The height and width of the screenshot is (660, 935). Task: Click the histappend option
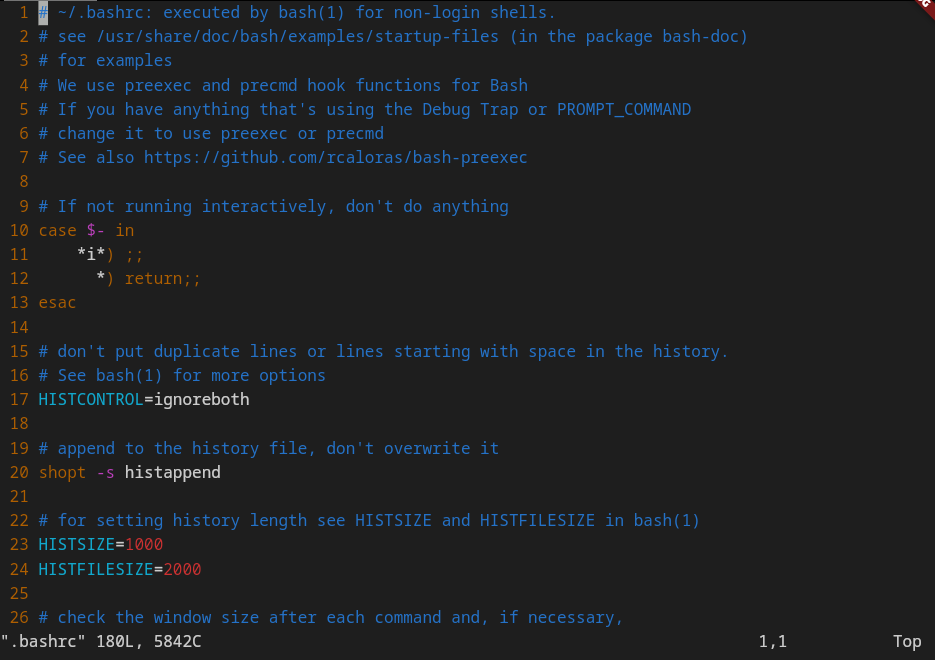[172, 472]
